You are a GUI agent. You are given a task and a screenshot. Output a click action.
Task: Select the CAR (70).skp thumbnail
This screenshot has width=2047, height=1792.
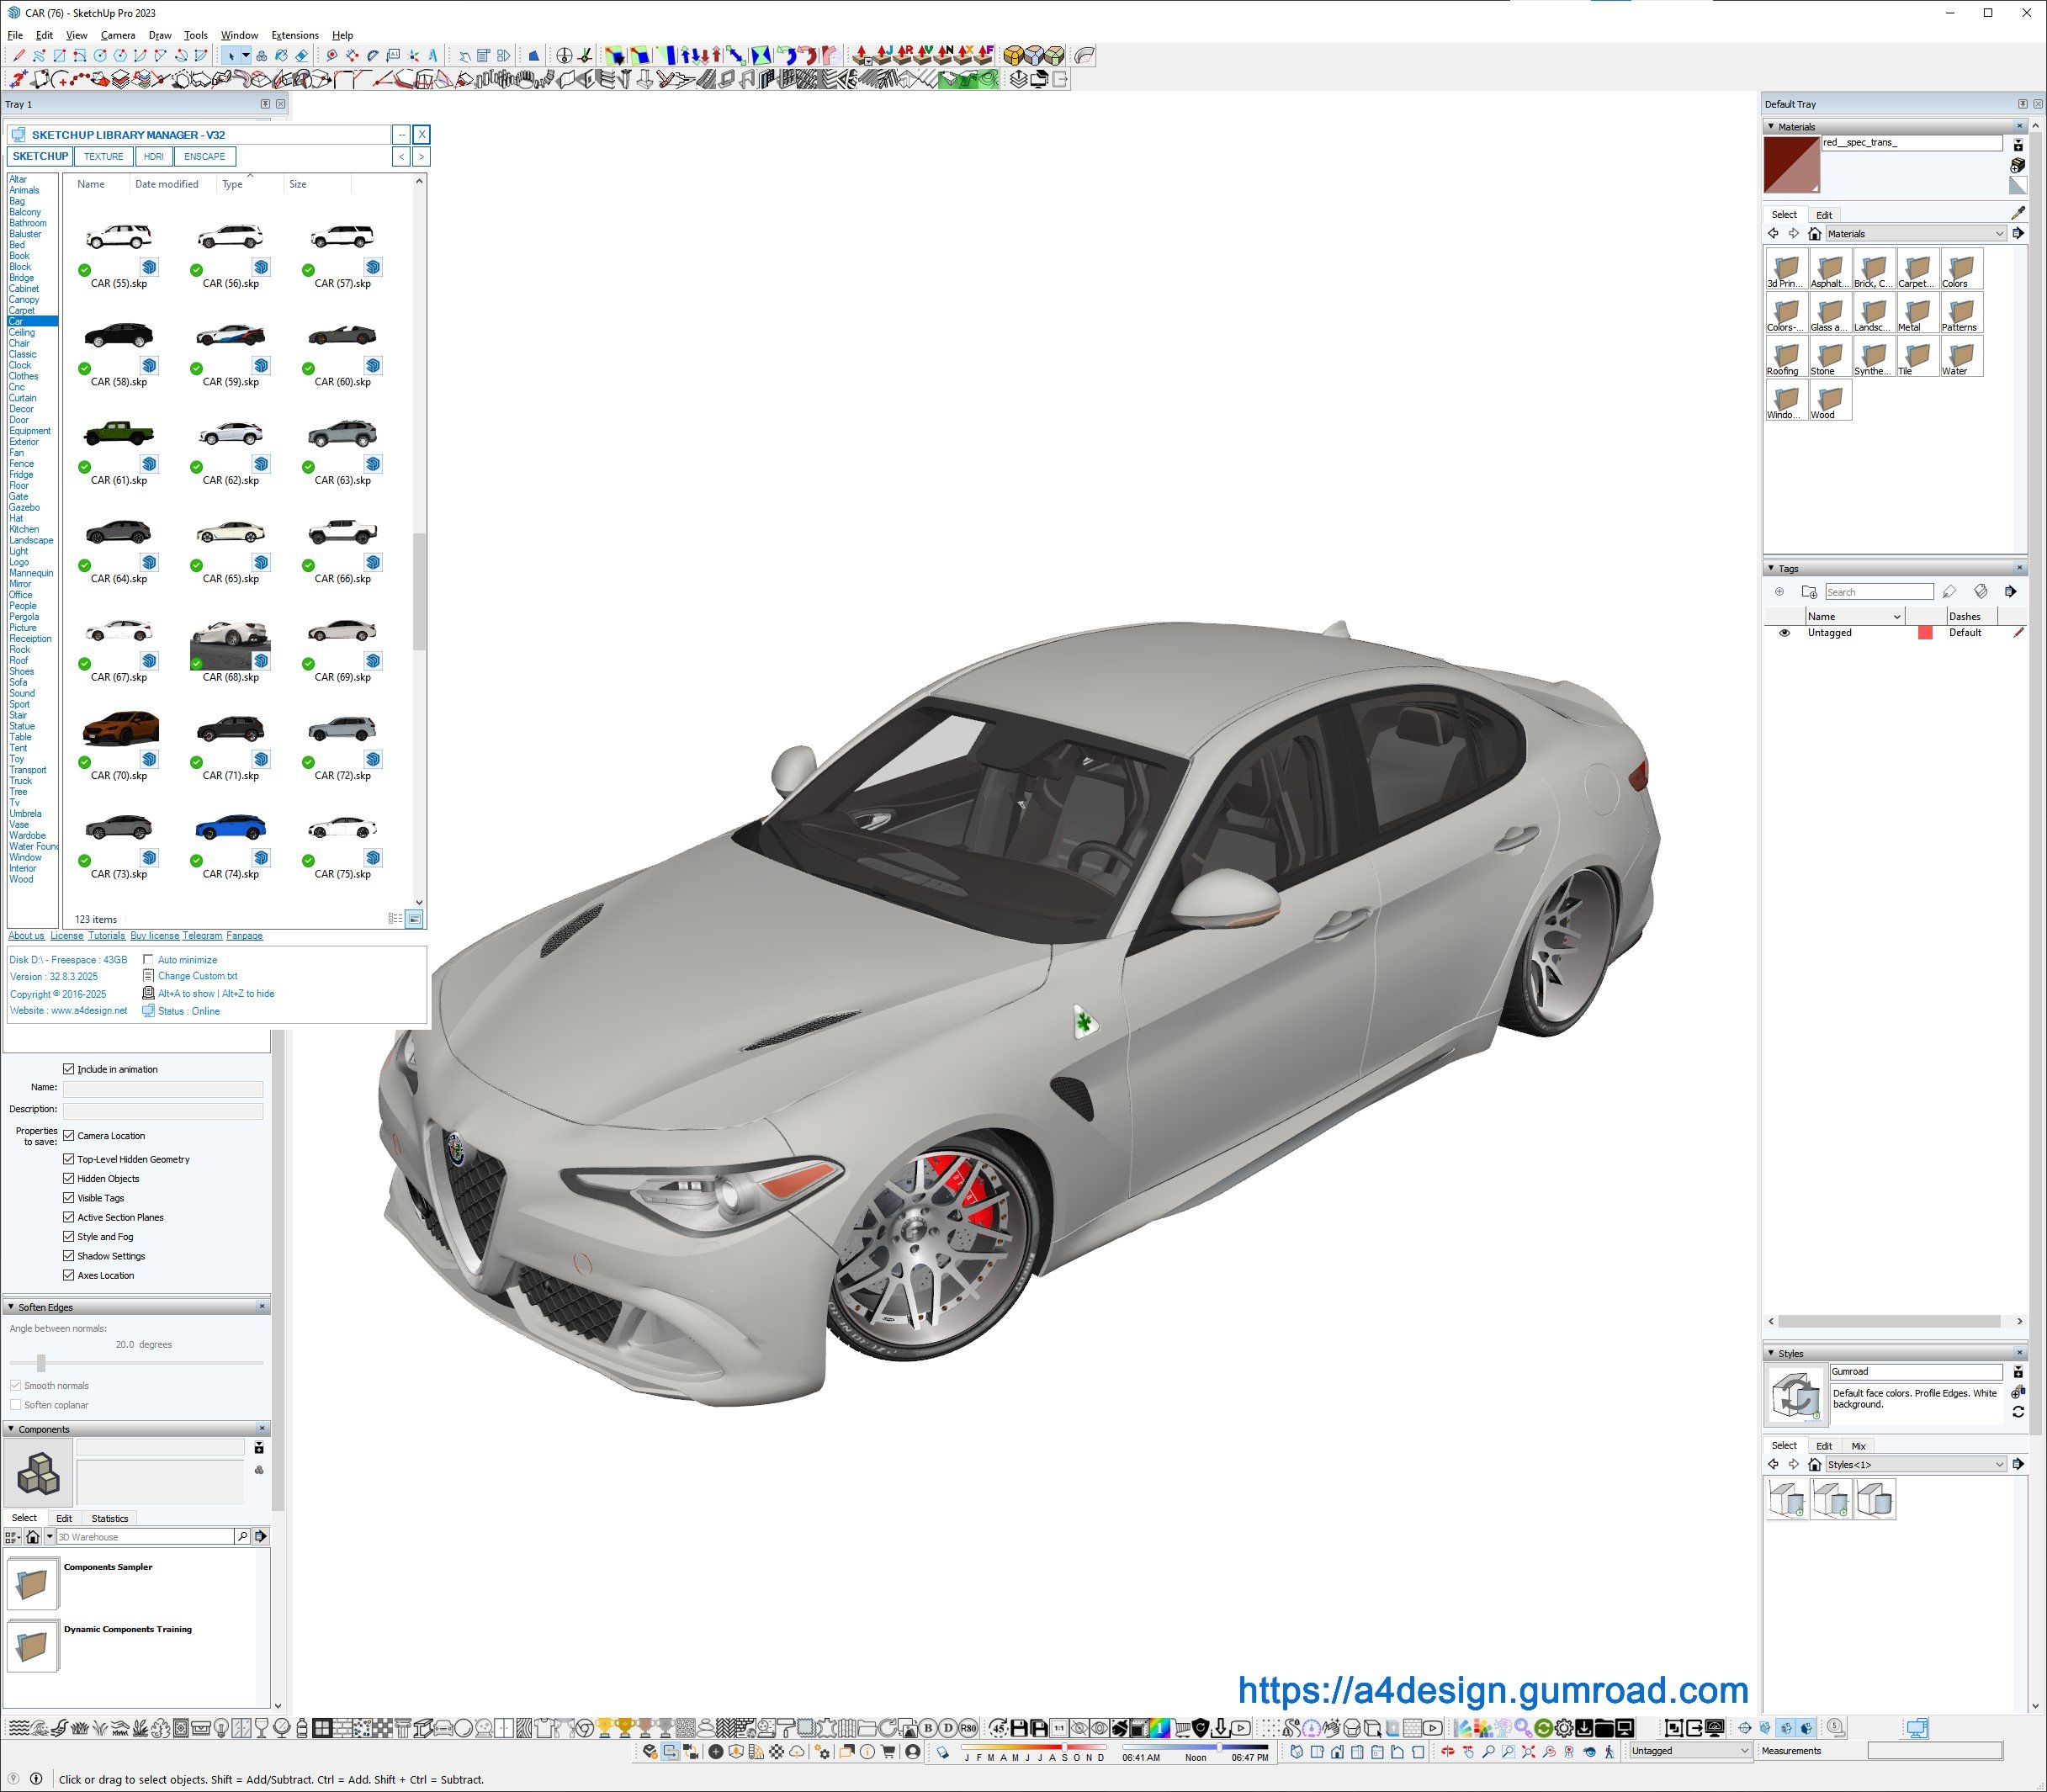120,728
